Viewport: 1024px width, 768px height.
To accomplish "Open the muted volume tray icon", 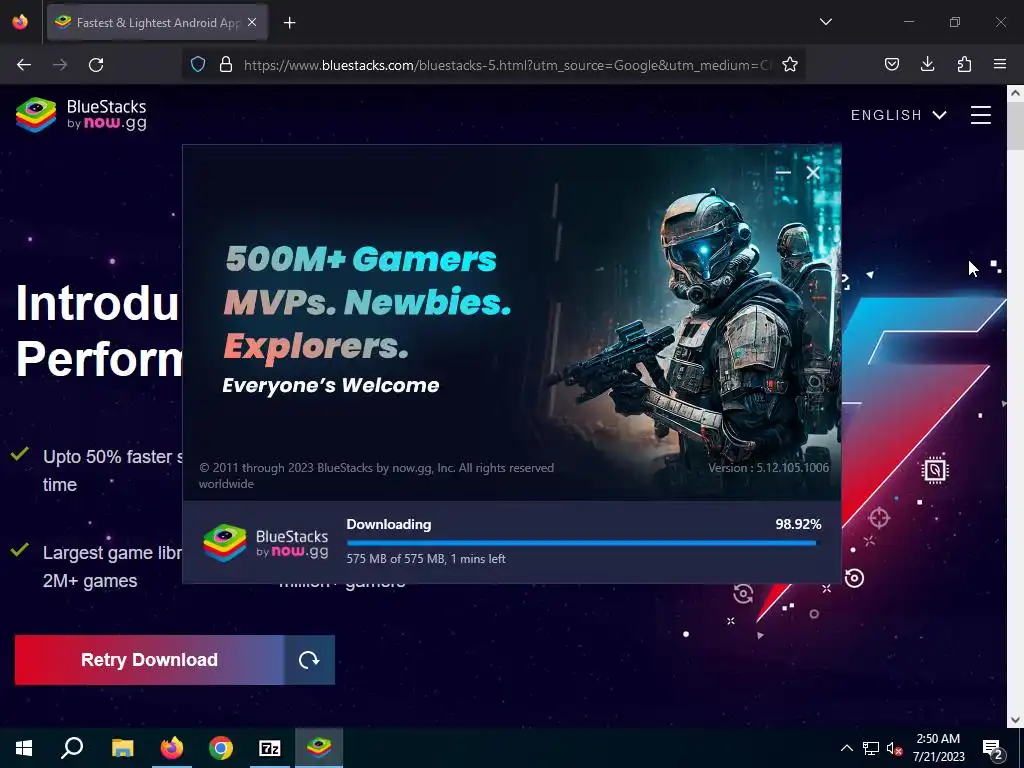I will 894,748.
